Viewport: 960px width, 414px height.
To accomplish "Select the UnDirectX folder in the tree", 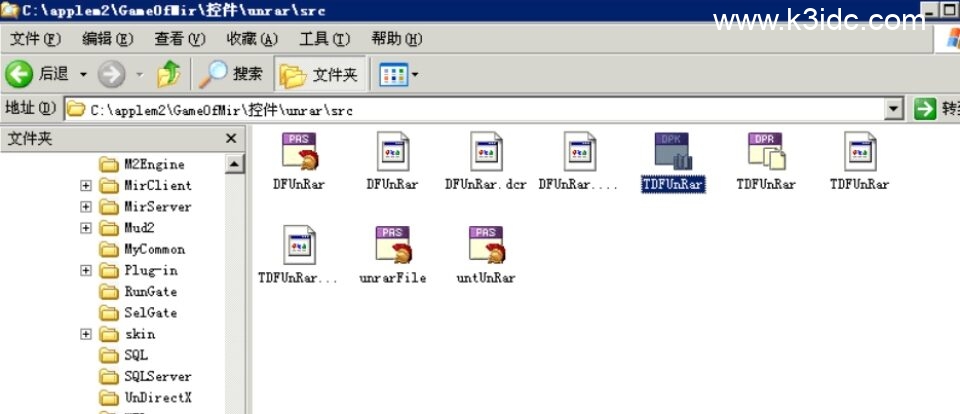I will point(146,397).
